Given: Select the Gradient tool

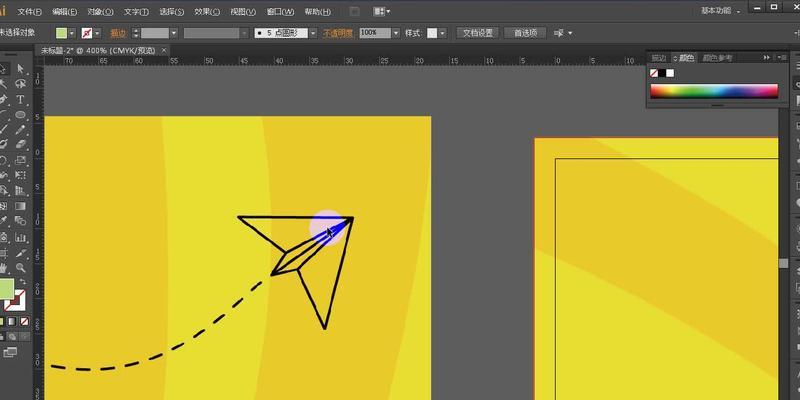Looking at the screenshot, I should tap(20, 206).
